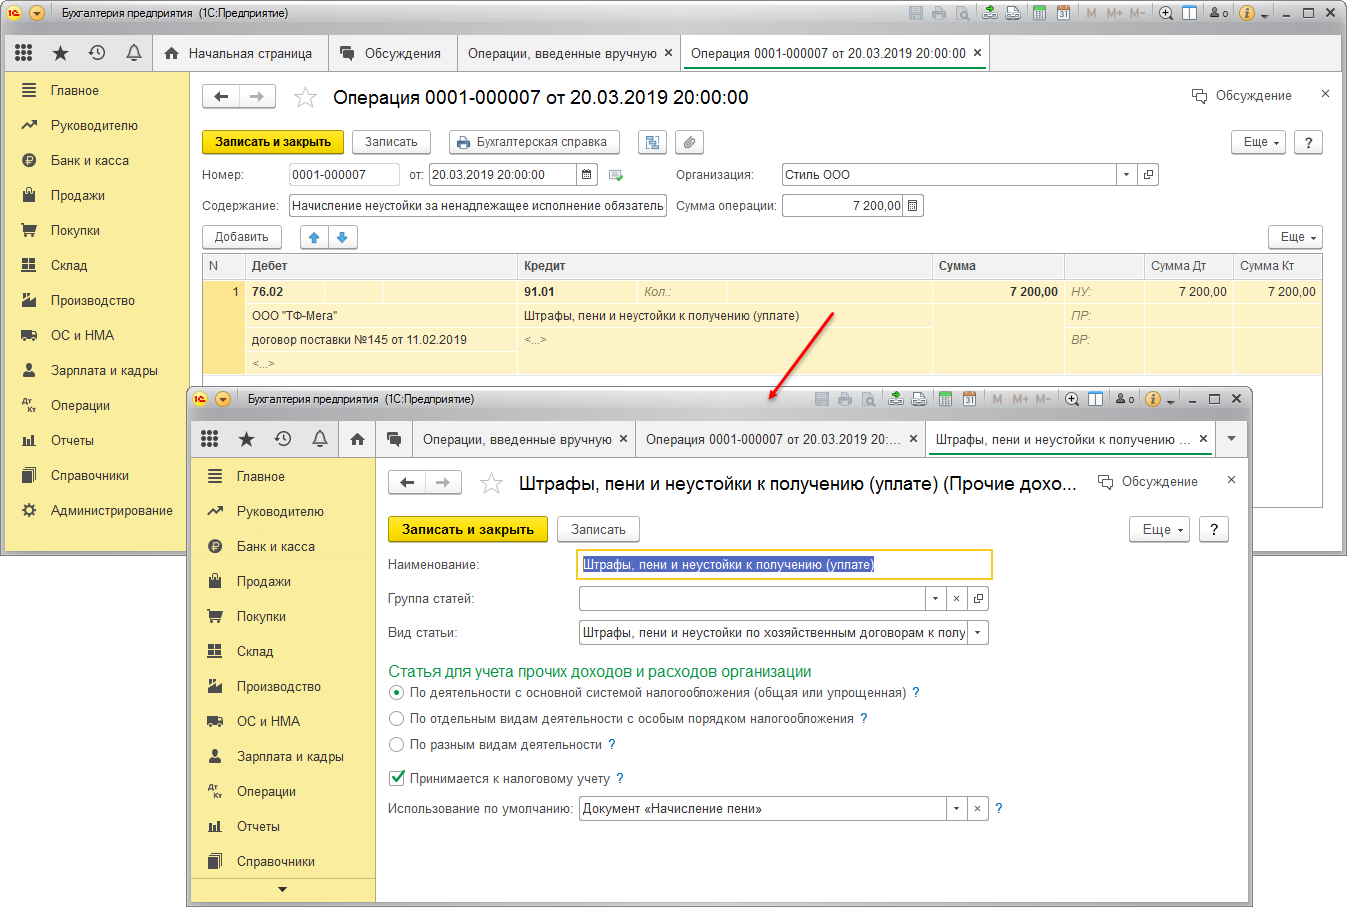Viewport: 1347px width, 909px height.
Task: Open calculator for Сумма операции field
Action: point(913,205)
